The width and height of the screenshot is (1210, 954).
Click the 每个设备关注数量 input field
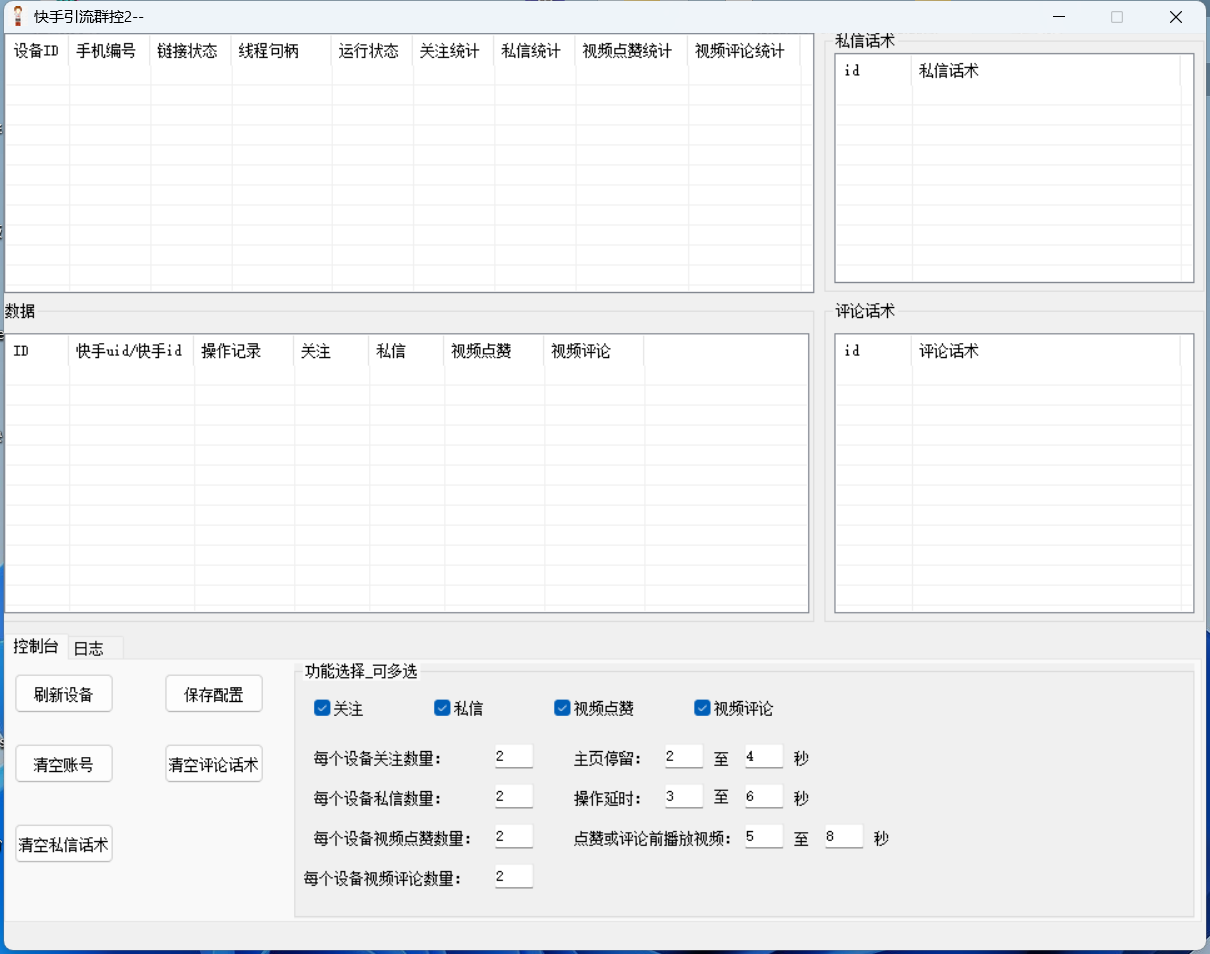pos(513,756)
